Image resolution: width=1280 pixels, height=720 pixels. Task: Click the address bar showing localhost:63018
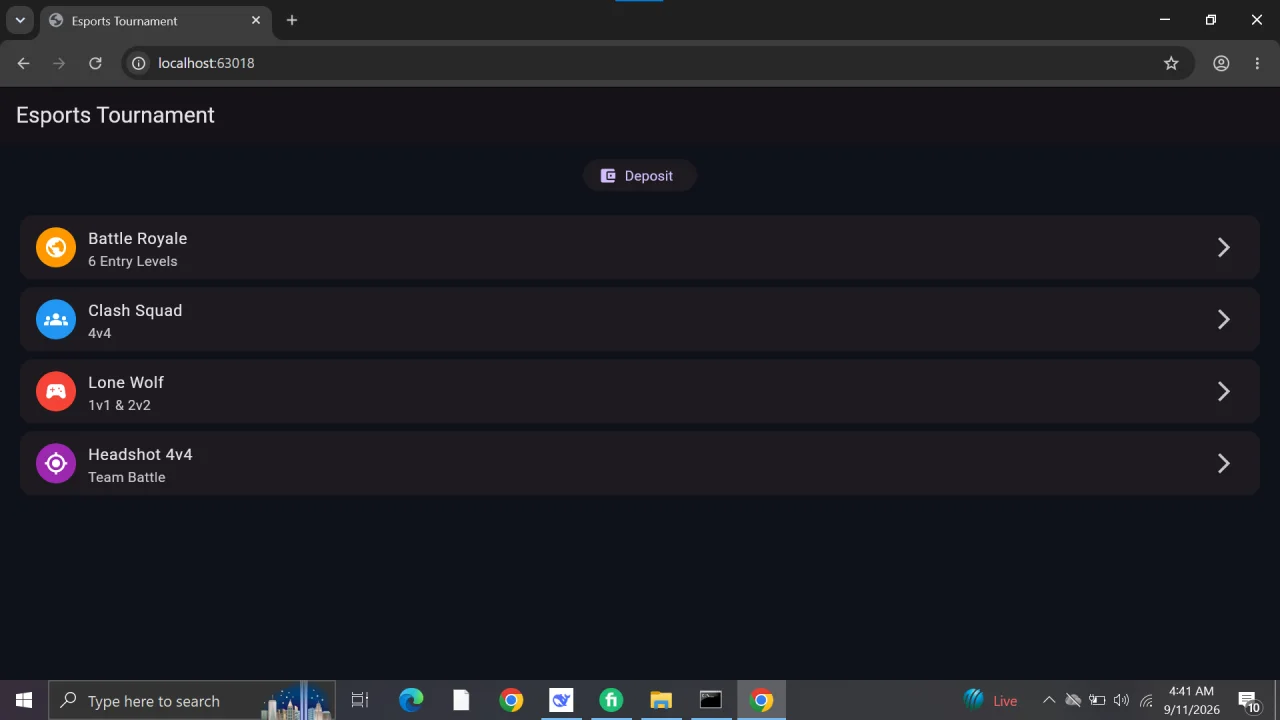[660, 63]
